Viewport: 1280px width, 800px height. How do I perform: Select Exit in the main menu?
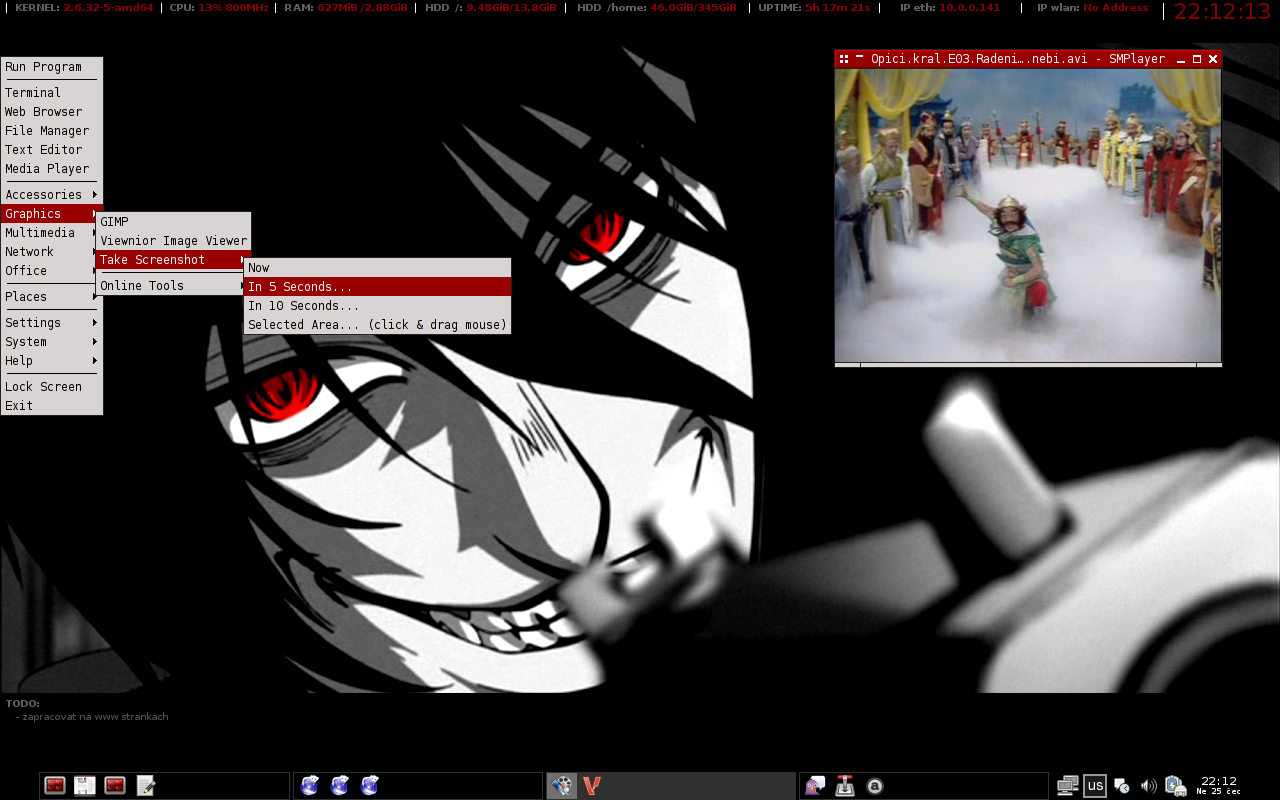[x=52, y=406]
